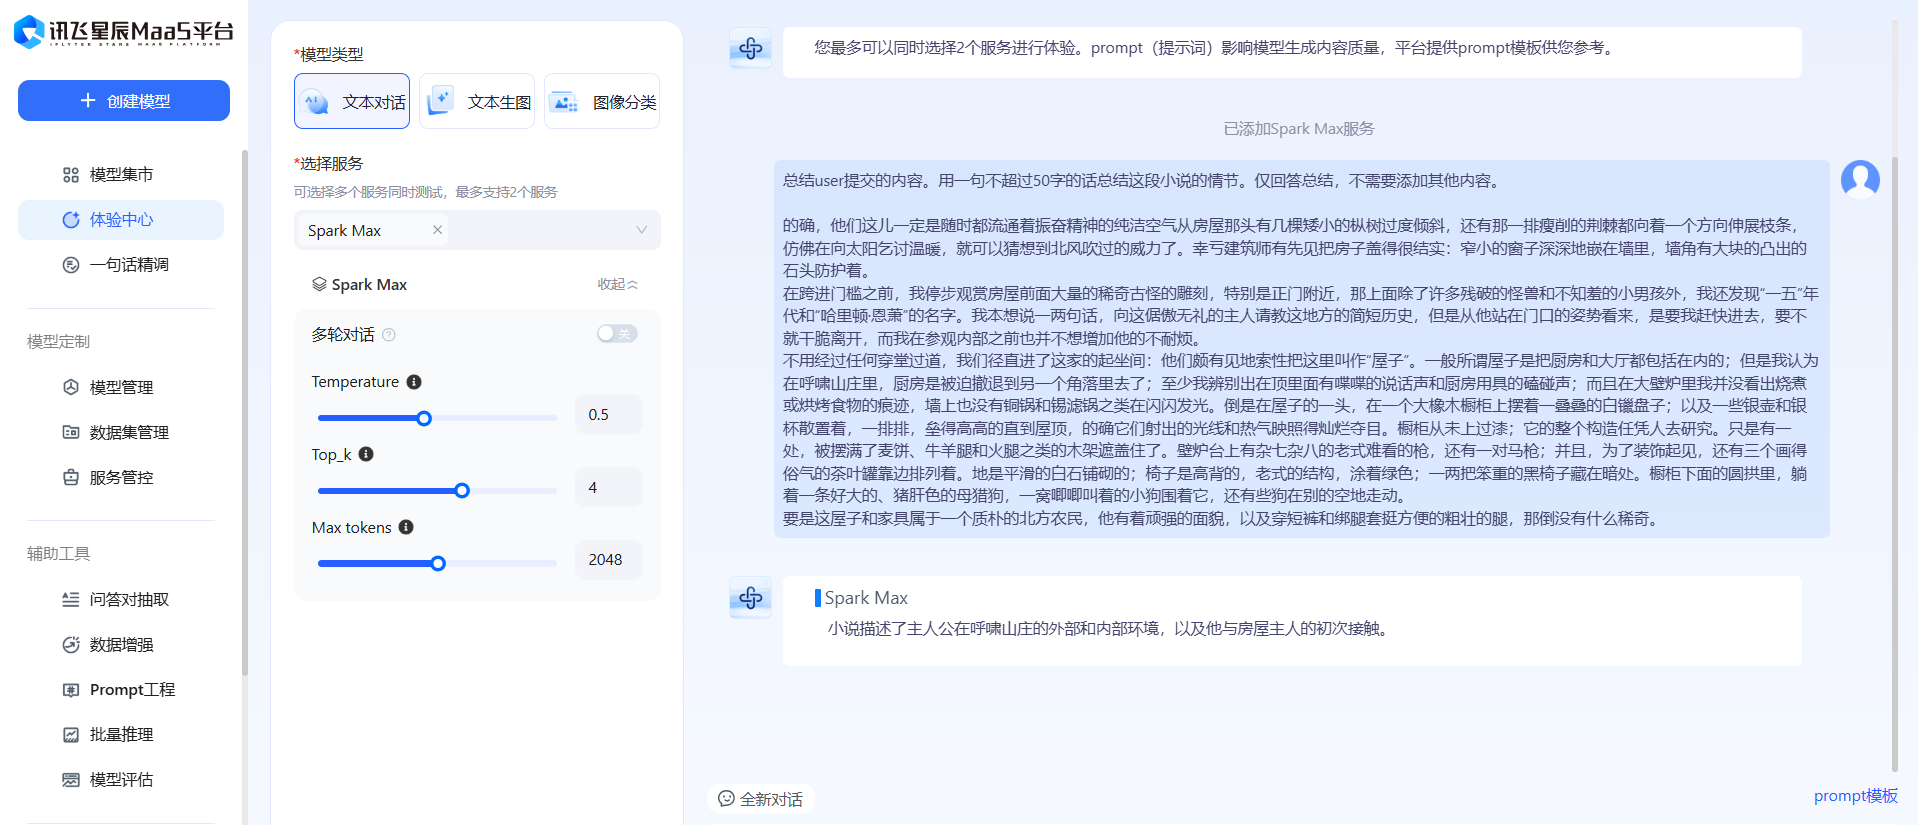The image size is (1918, 825).
Task: Click the iFLYTEK MaaS platform logo
Action: tap(124, 32)
